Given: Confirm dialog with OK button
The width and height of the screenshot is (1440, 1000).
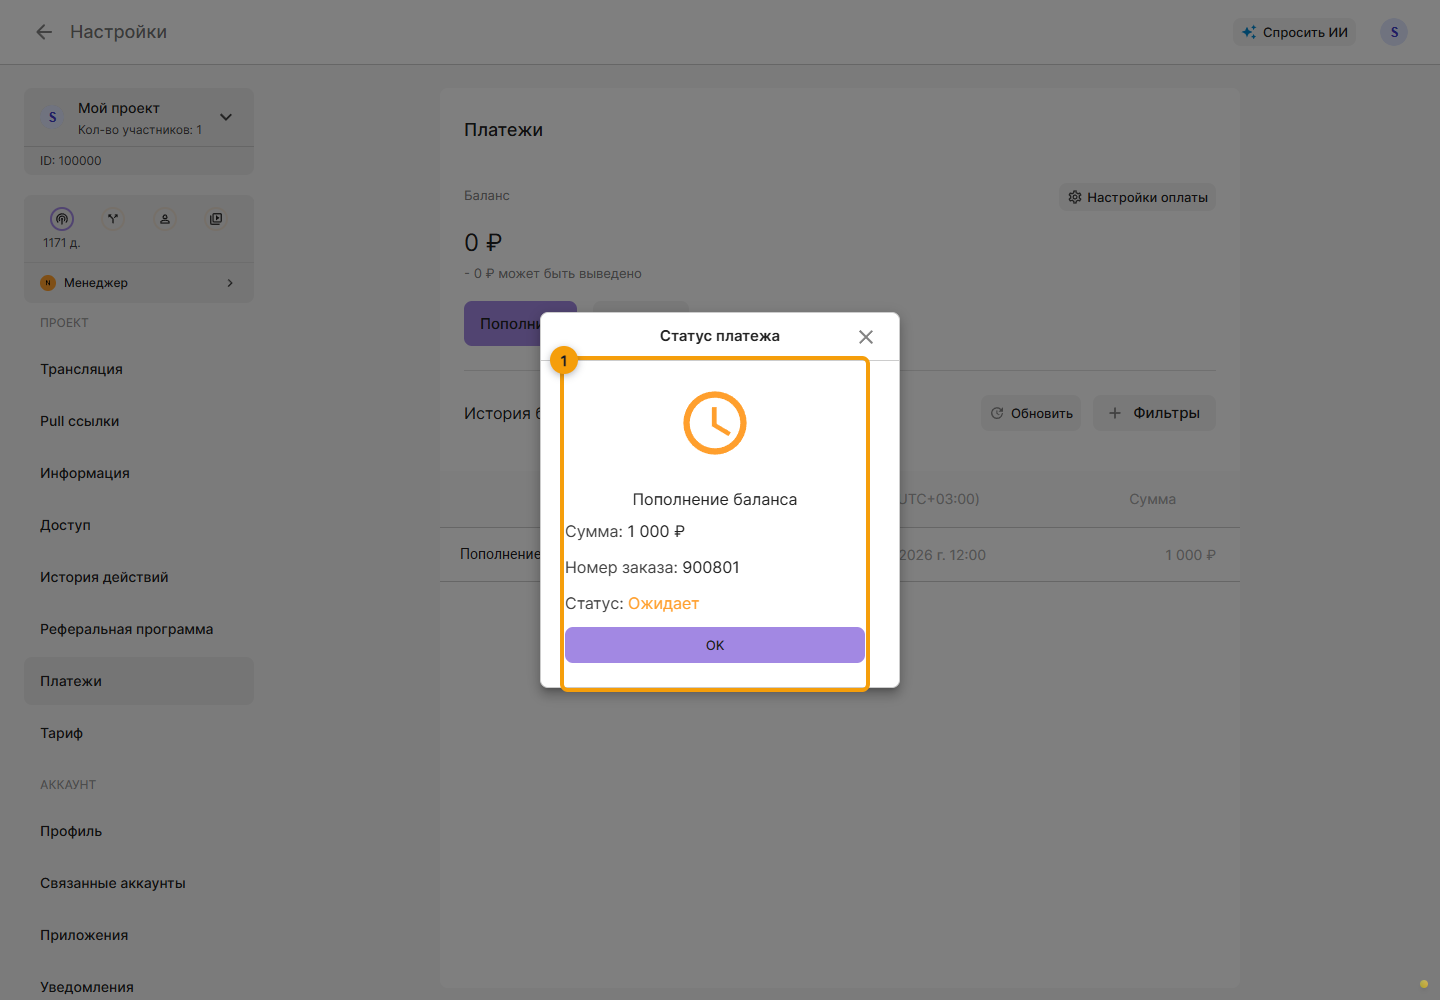Looking at the screenshot, I should (715, 645).
